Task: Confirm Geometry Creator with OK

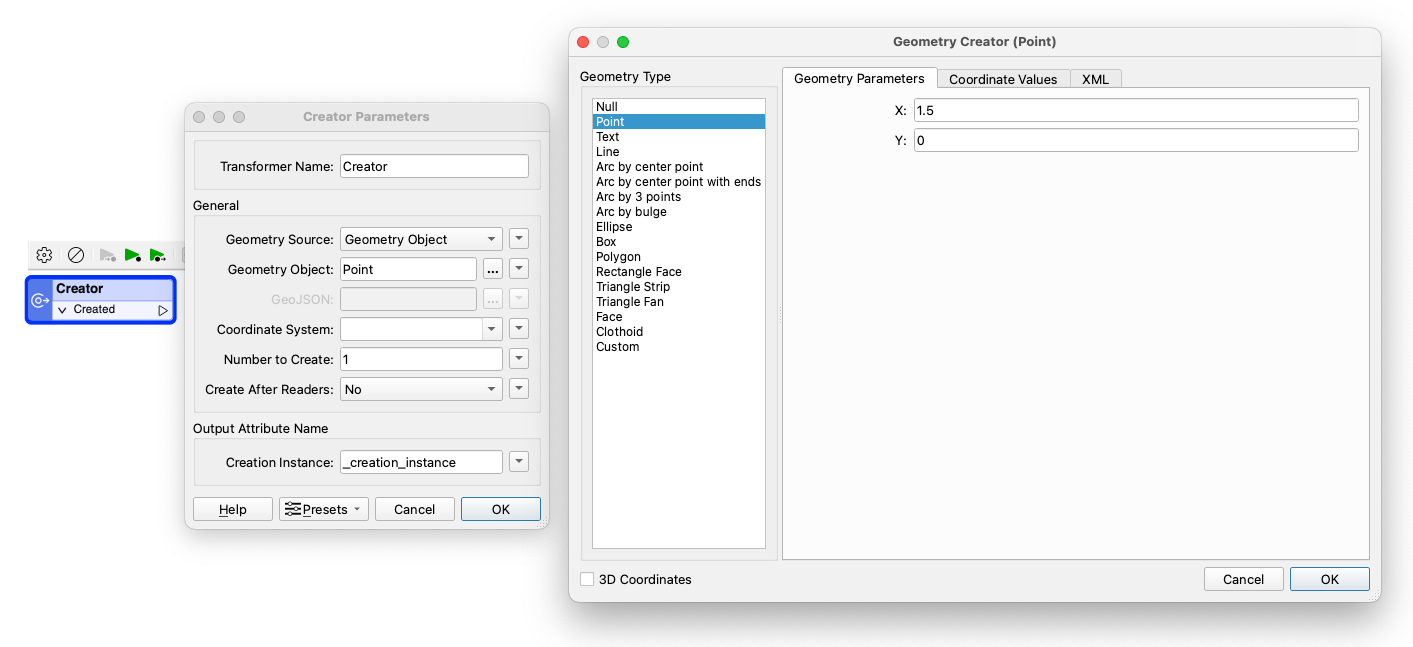Action: [x=1329, y=579]
